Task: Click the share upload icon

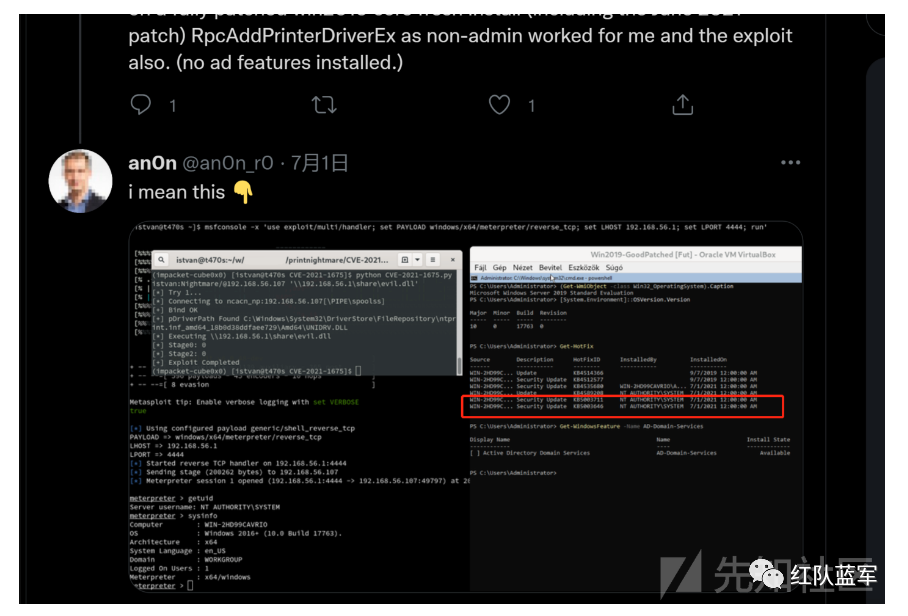Action: (683, 105)
